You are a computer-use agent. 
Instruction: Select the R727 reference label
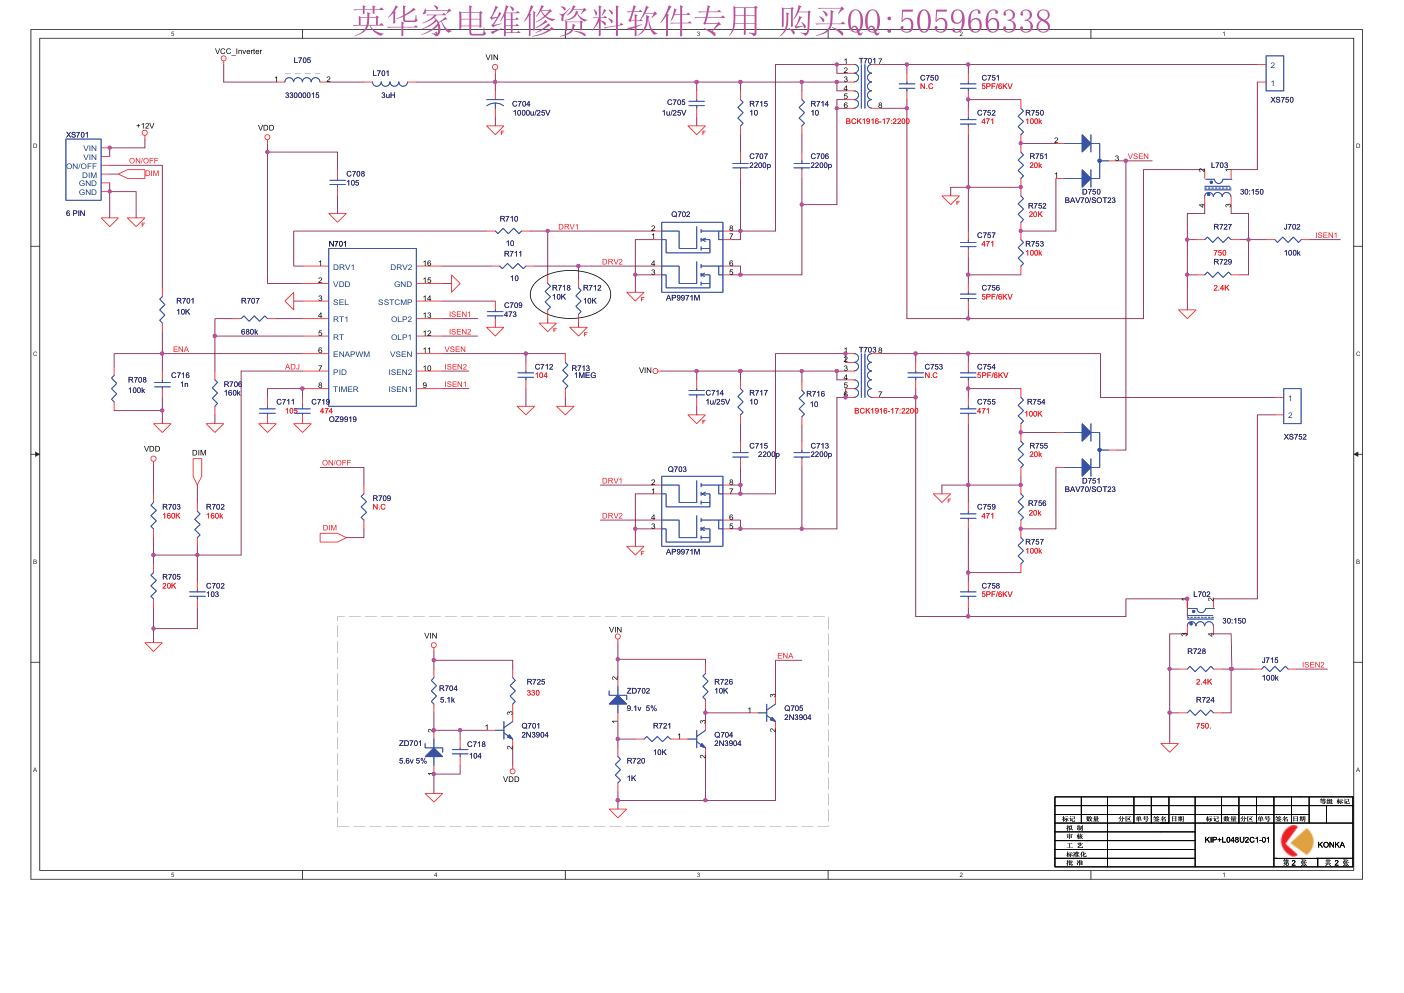(1222, 227)
